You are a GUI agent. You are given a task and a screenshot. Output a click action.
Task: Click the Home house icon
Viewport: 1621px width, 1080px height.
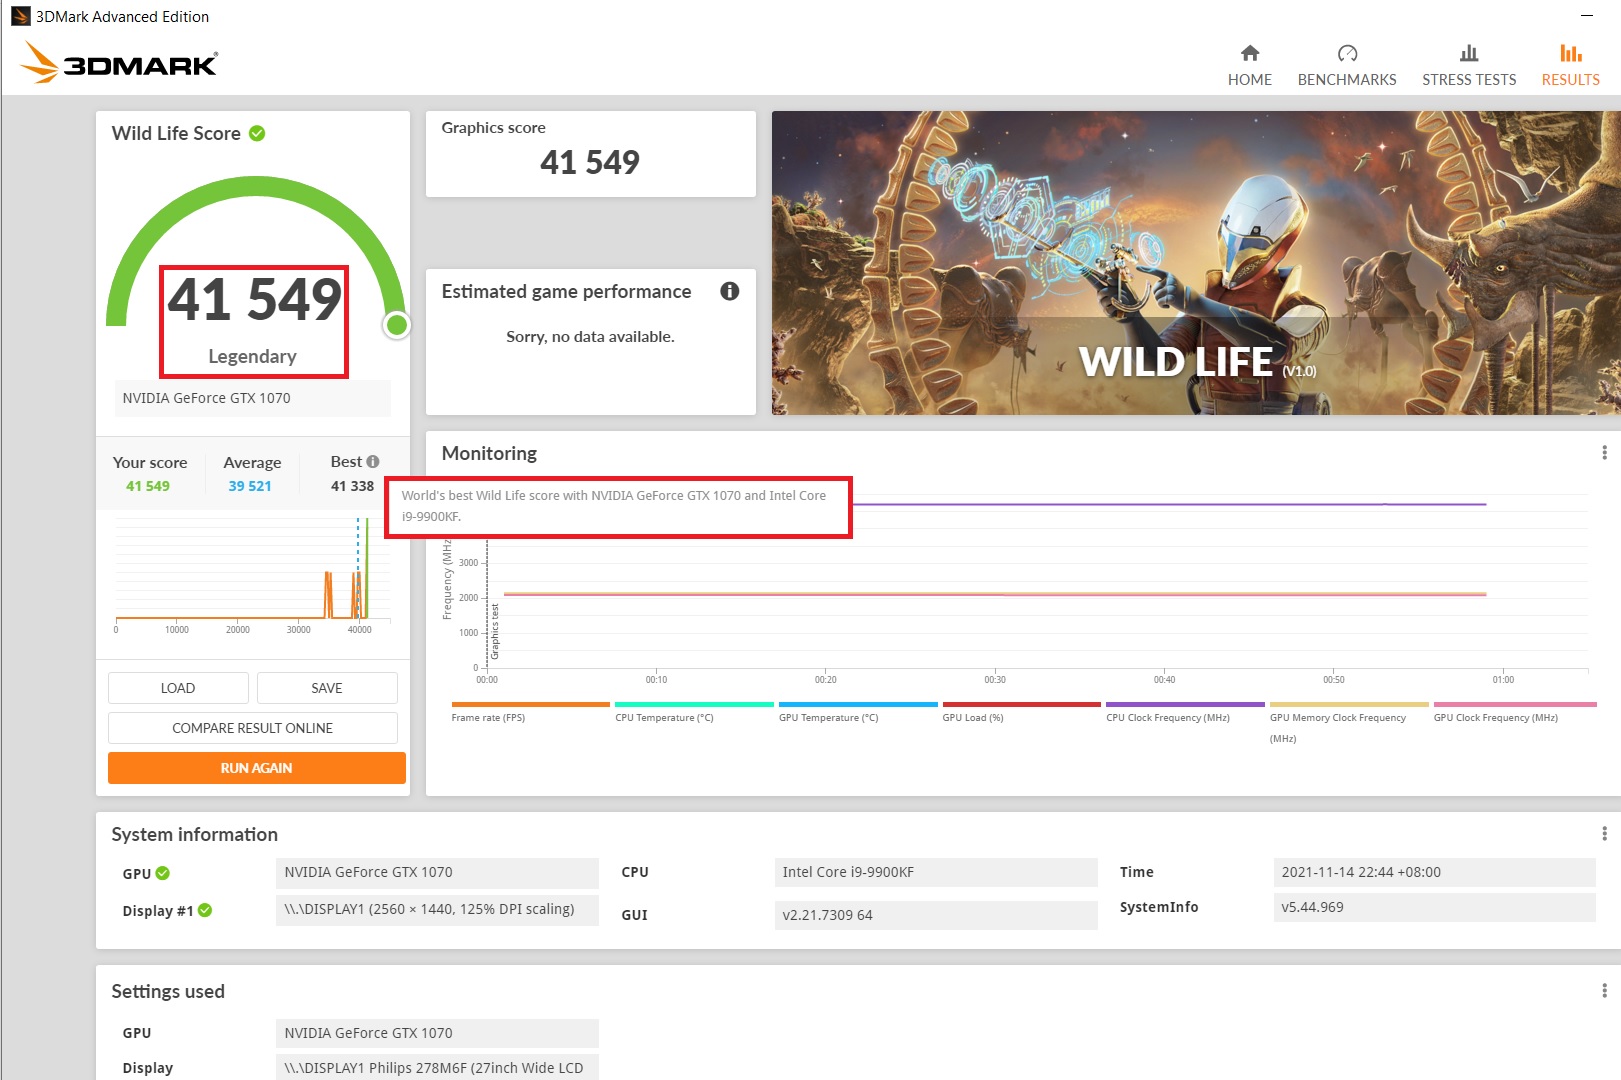click(1250, 53)
